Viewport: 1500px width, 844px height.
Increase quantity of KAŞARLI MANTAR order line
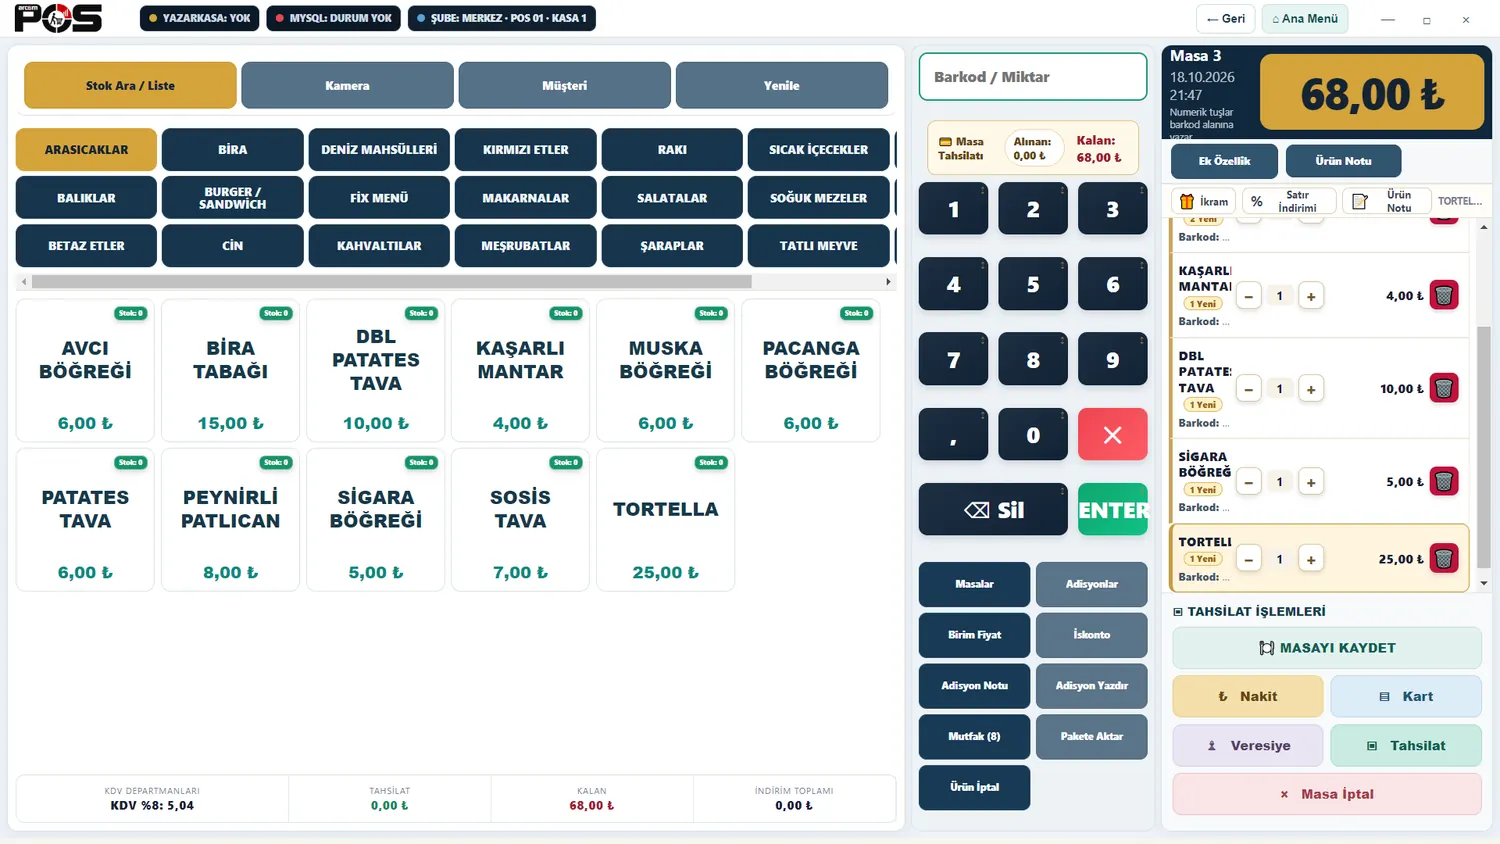[1310, 296]
